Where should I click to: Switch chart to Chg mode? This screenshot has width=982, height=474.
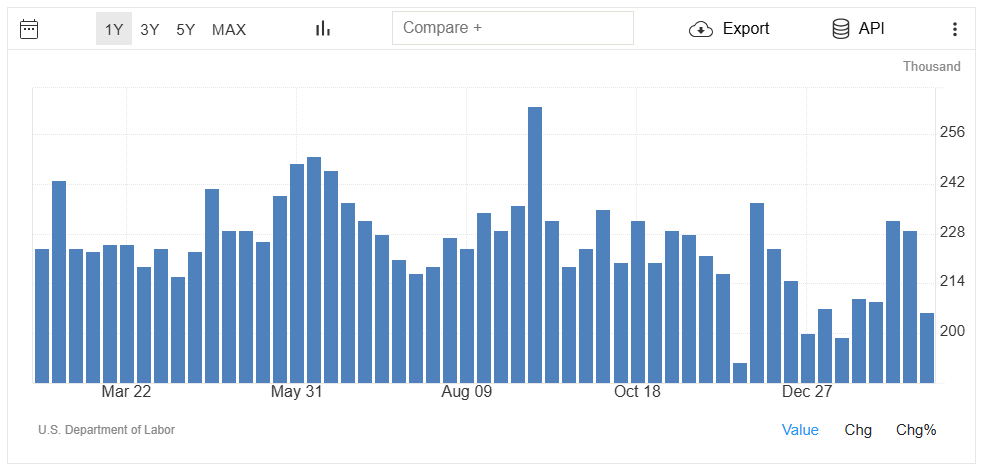(x=858, y=430)
